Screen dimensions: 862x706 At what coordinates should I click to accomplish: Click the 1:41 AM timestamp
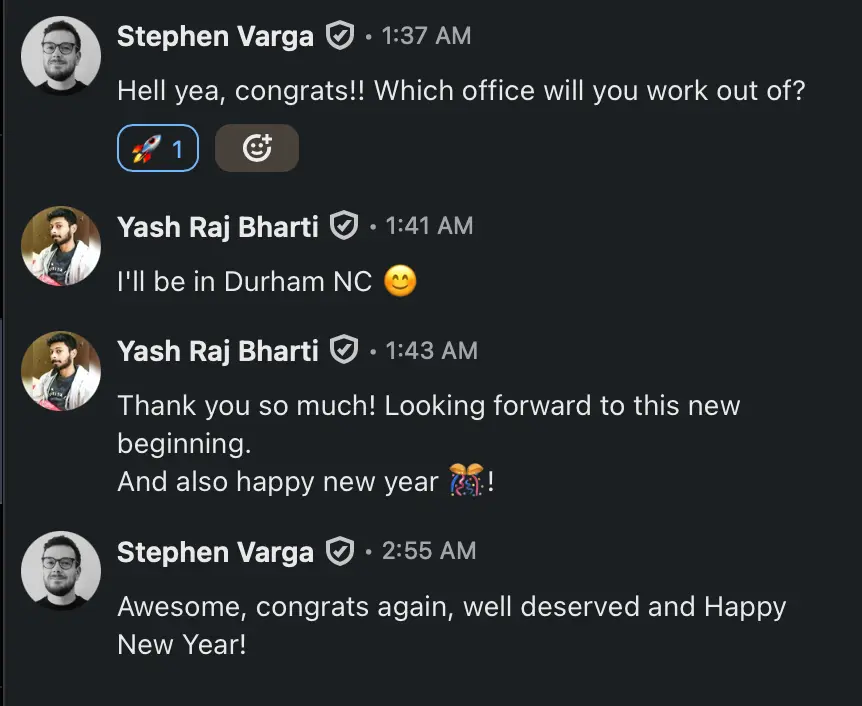(x=429, y=227)
